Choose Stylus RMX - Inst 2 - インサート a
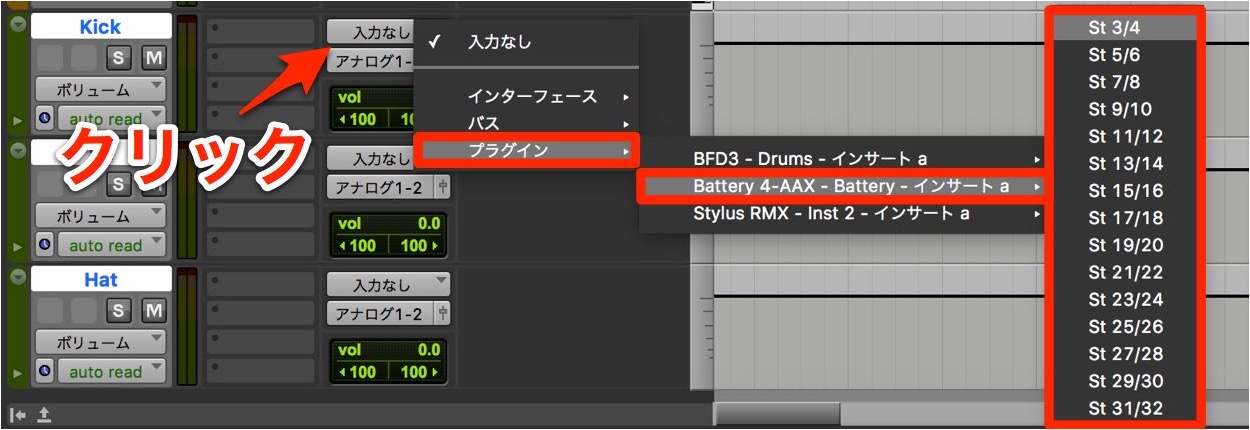The image size is (1250, 430). pyautogui.click(x=842, y=213)
